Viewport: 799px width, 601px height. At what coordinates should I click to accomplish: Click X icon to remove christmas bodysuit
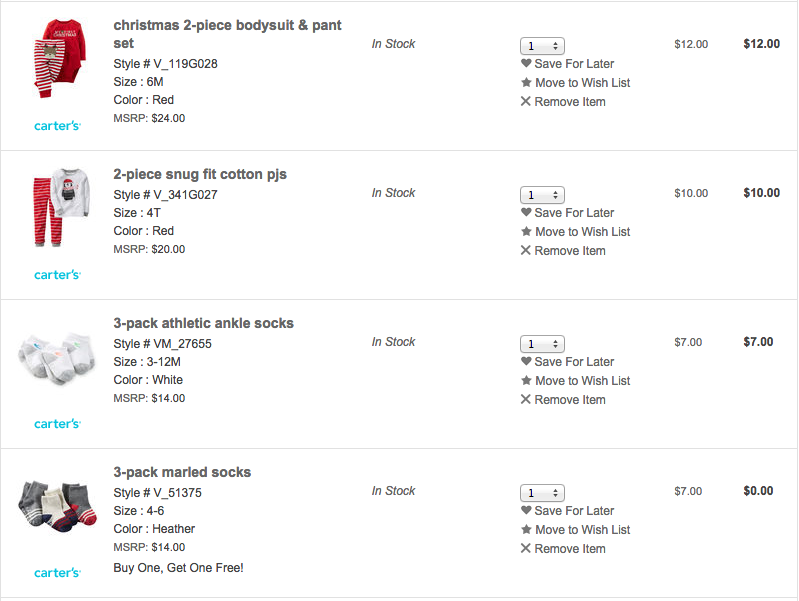[x=526, y=102]
